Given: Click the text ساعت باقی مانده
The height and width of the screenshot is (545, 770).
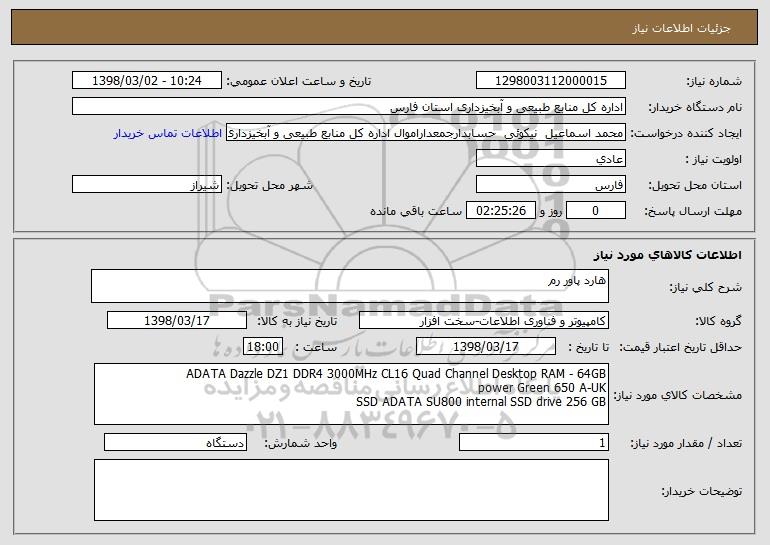Looking at the screenshot, I should (416, 211).
